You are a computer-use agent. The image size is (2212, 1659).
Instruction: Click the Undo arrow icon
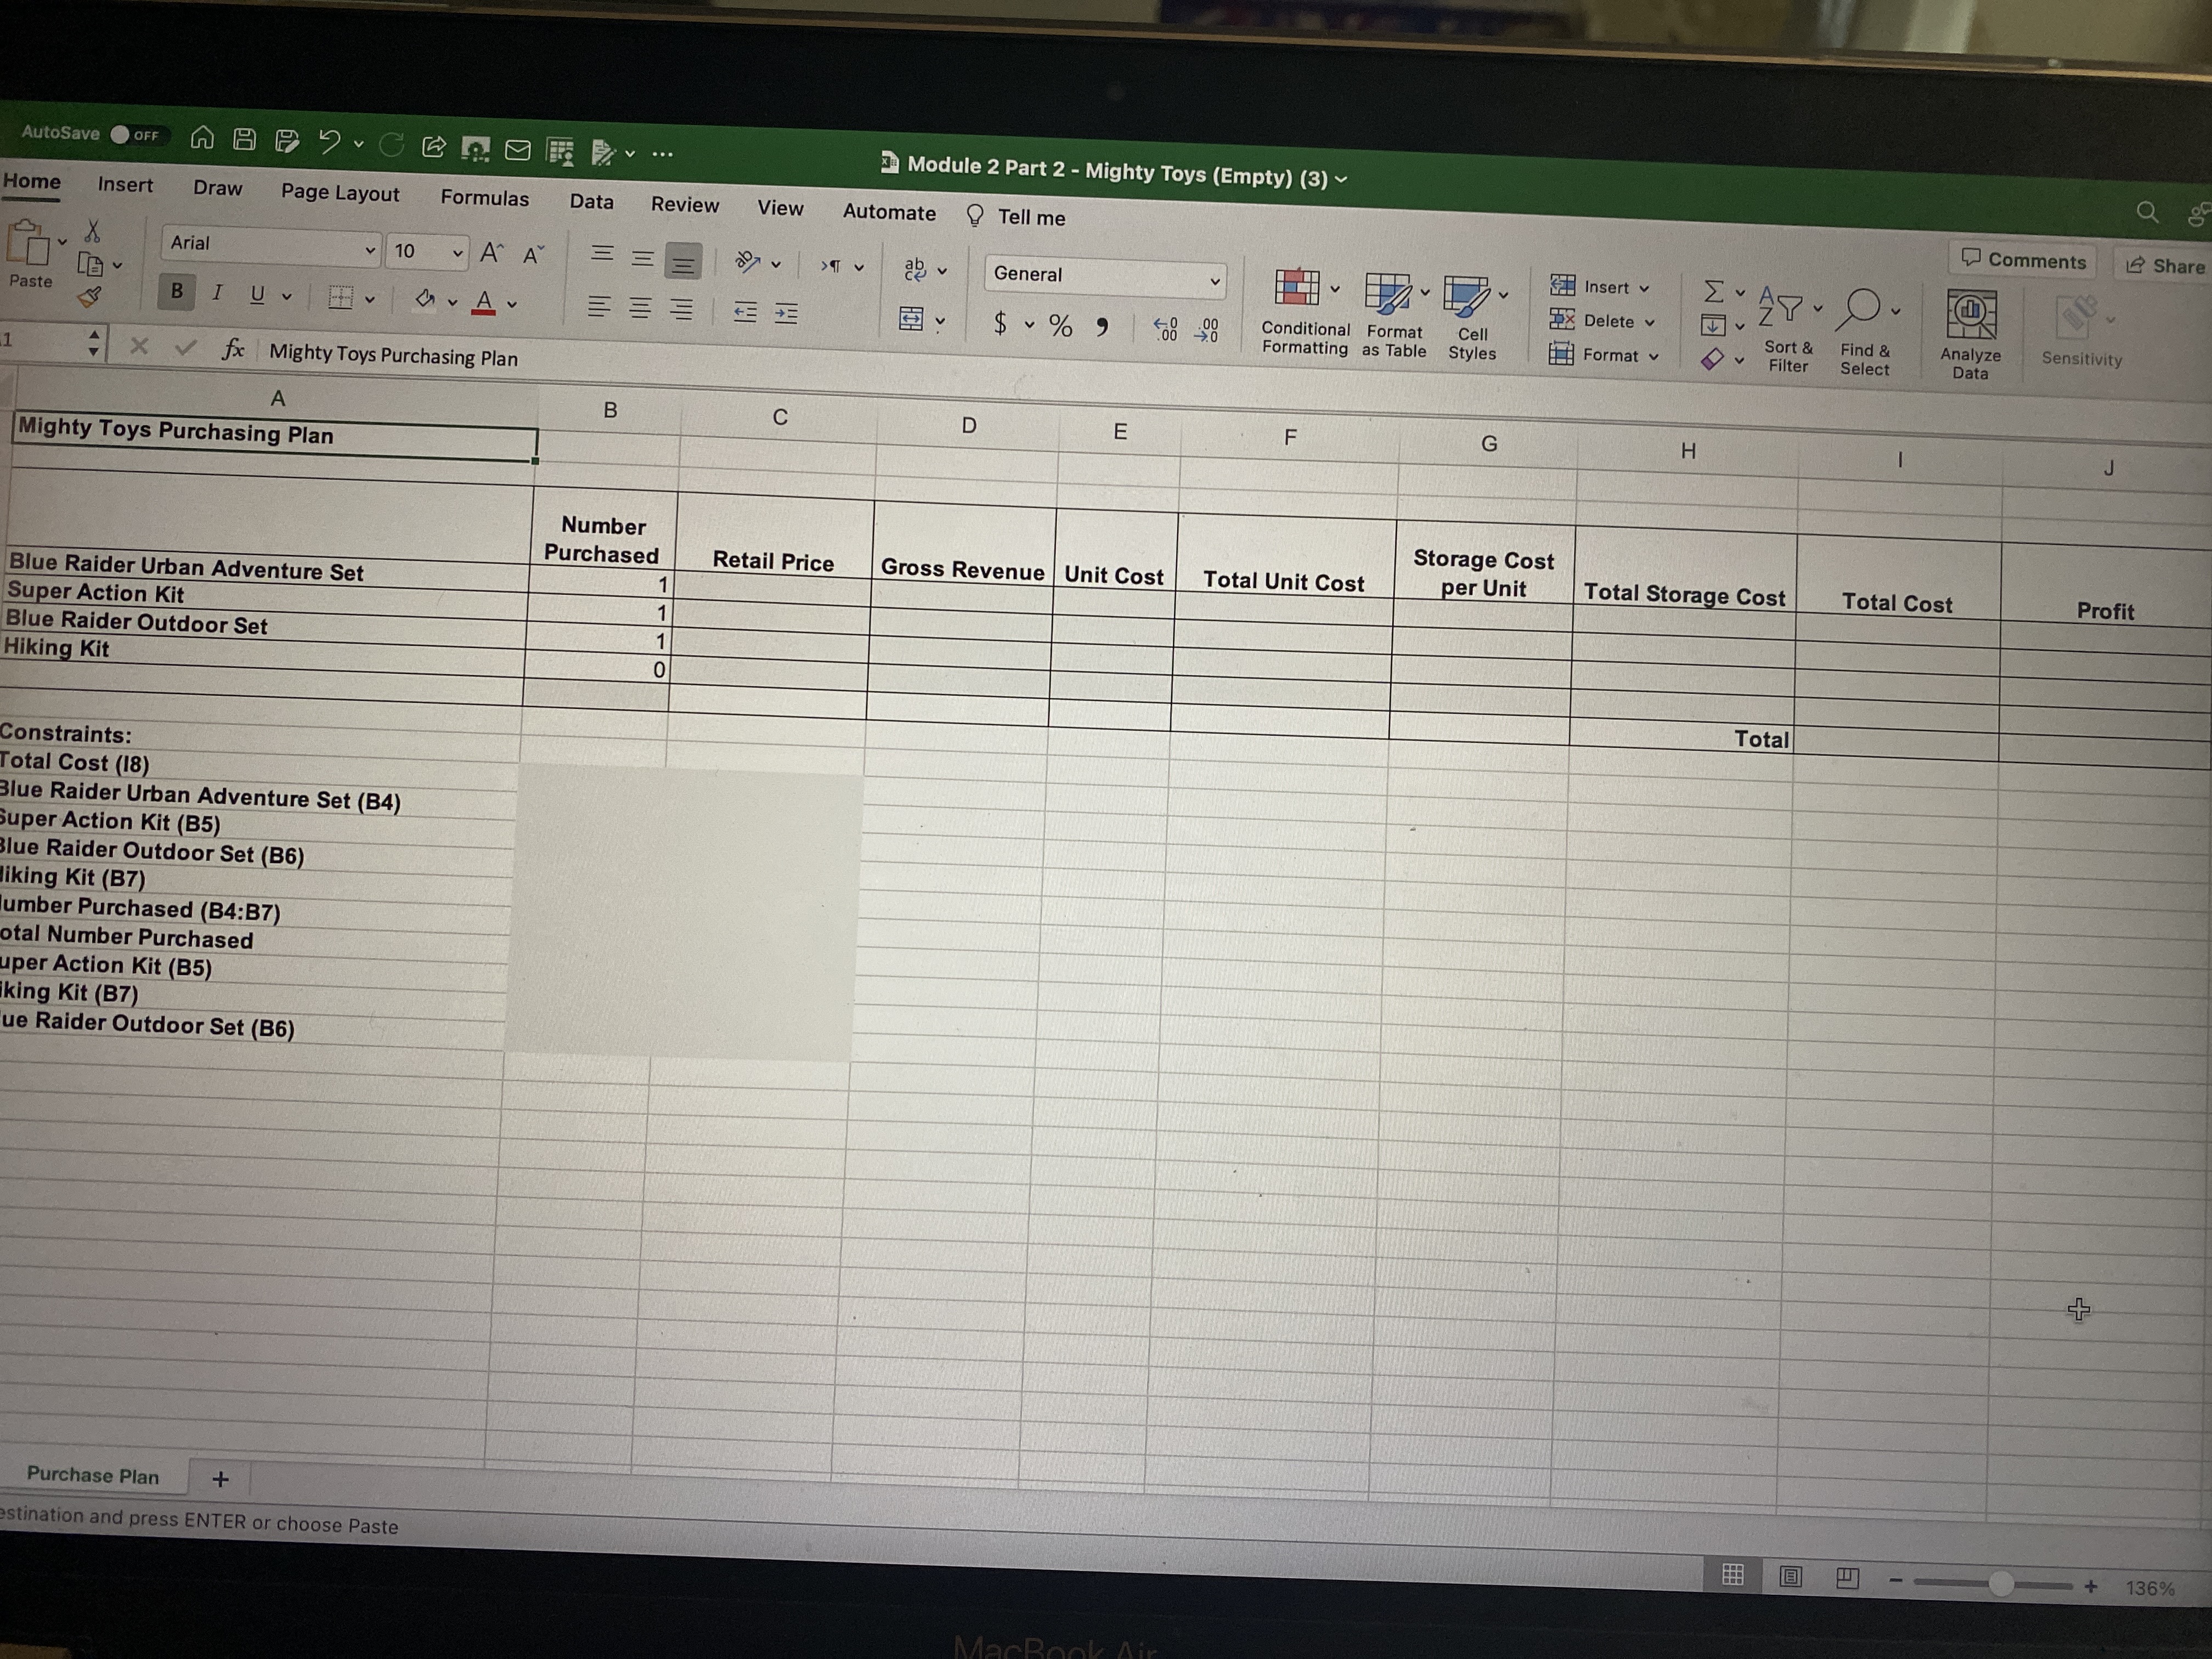[x=329, y=142]
